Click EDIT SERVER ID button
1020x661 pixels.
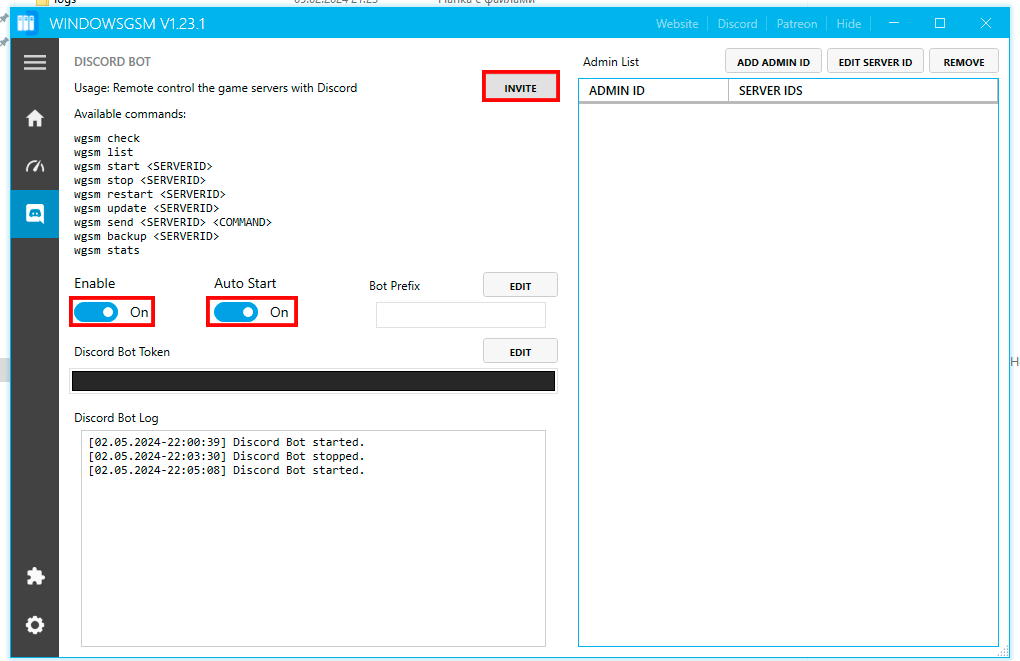(x=875, y=62)
